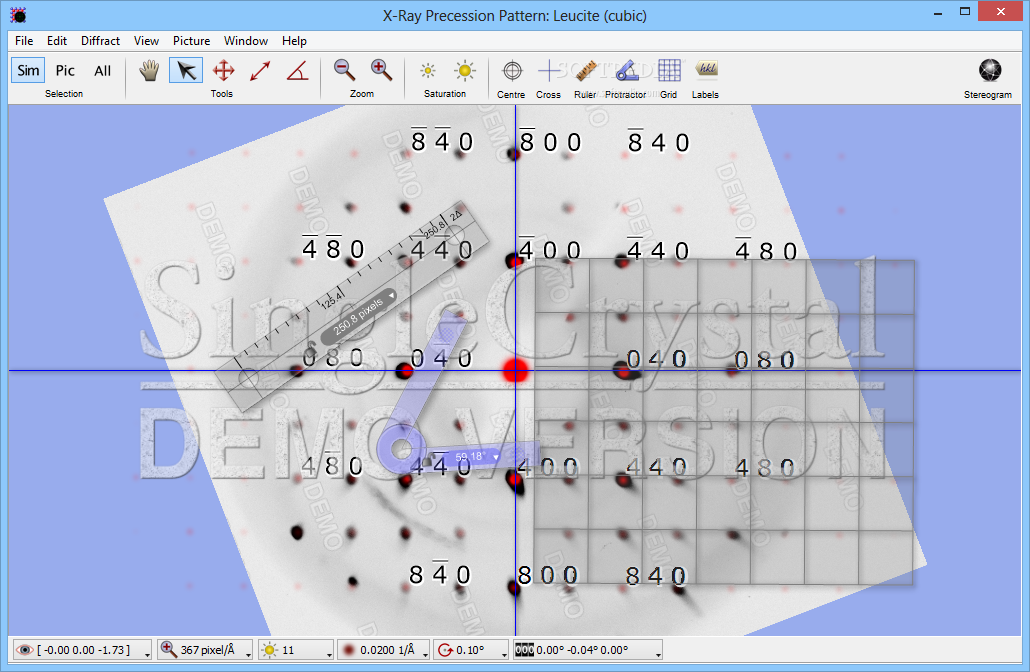Select the red angle Rotate tool
The height and width of the screenshot is (672, 1030).
click(x=297, y=70)
